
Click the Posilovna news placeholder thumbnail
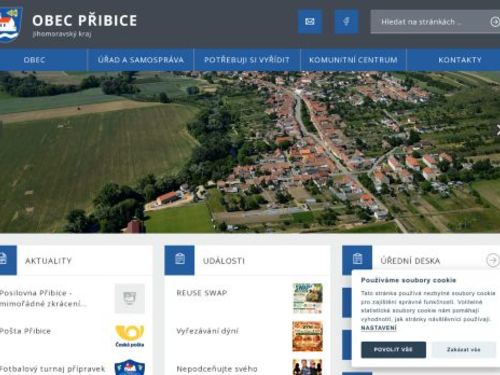coord(130,299)
